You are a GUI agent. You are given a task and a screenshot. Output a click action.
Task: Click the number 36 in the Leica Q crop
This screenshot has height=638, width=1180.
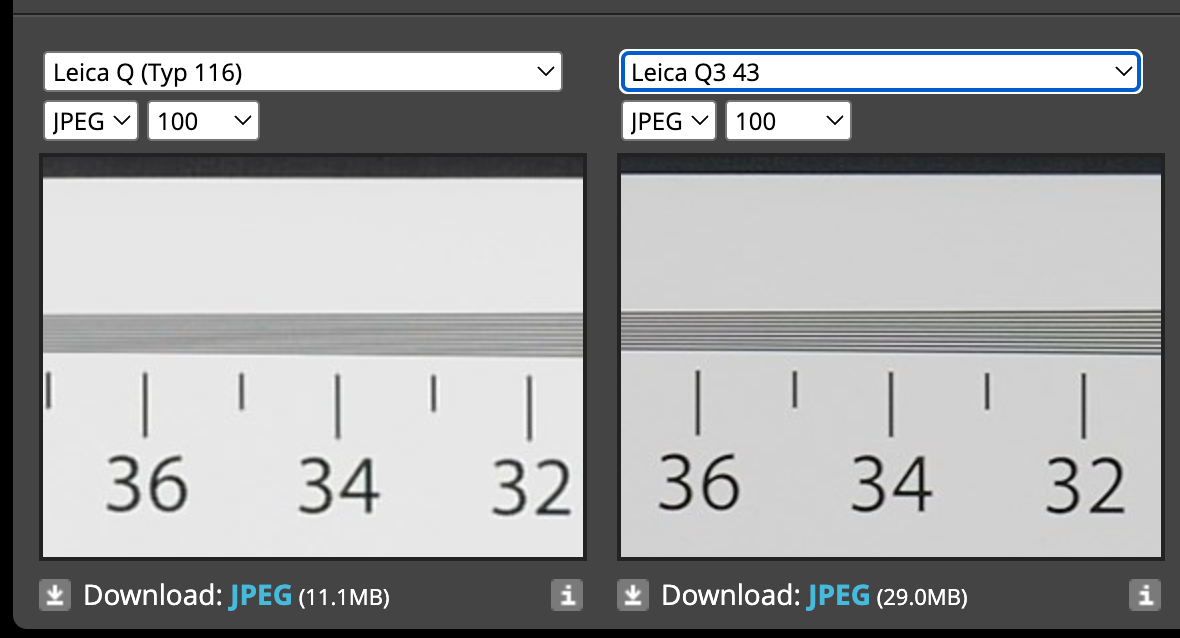click(x=146, y=484)
